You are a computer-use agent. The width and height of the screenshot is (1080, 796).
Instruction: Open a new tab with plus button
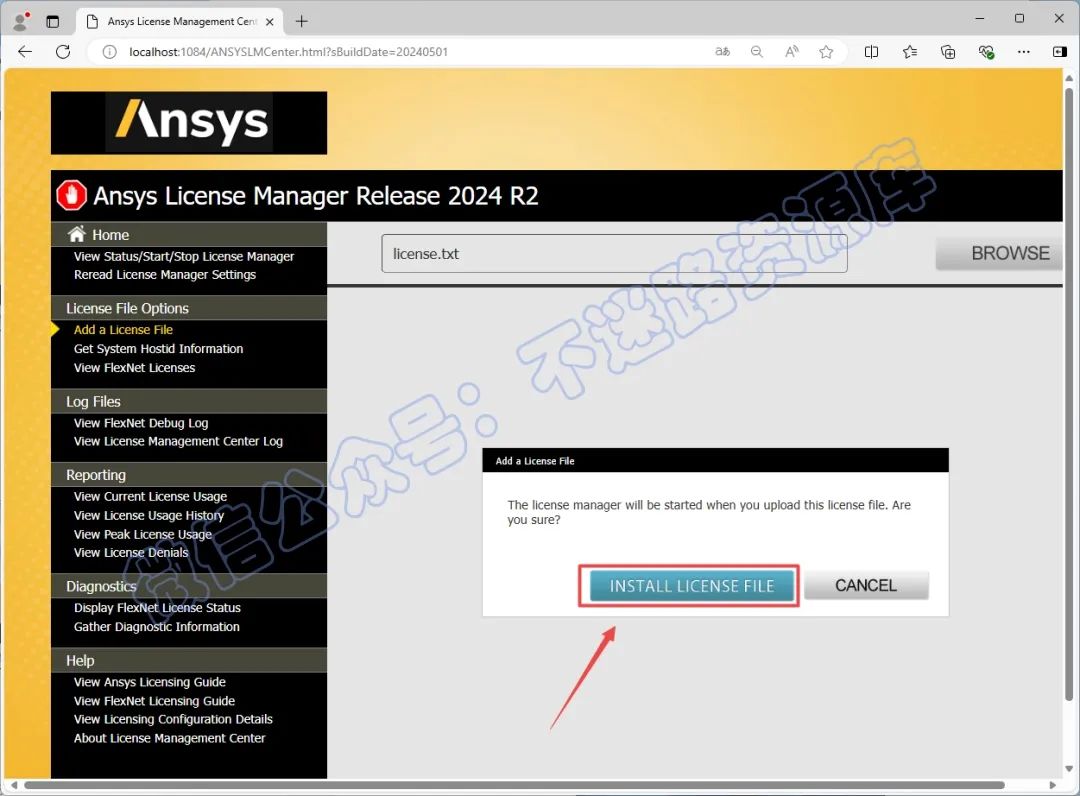[302, 21]
